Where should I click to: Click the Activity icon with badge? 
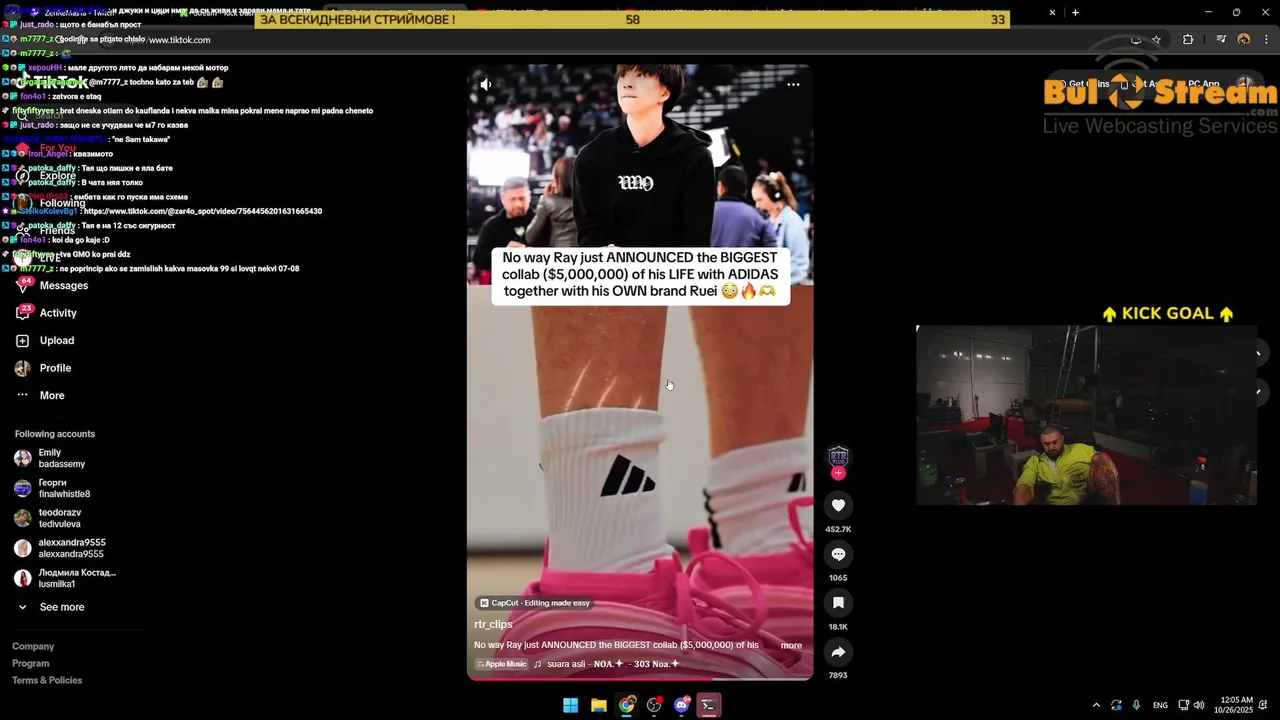pos(22,313)
